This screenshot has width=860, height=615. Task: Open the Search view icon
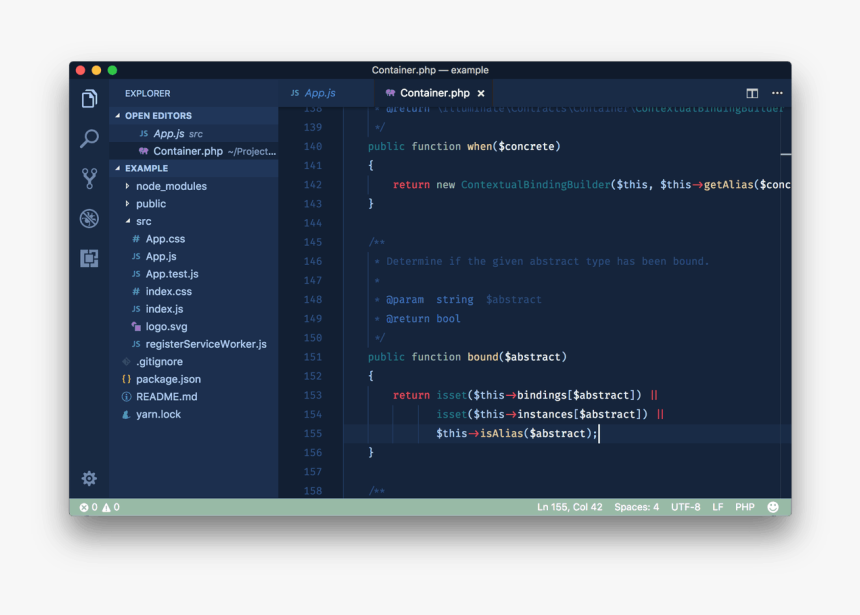[x=89, y=138]
